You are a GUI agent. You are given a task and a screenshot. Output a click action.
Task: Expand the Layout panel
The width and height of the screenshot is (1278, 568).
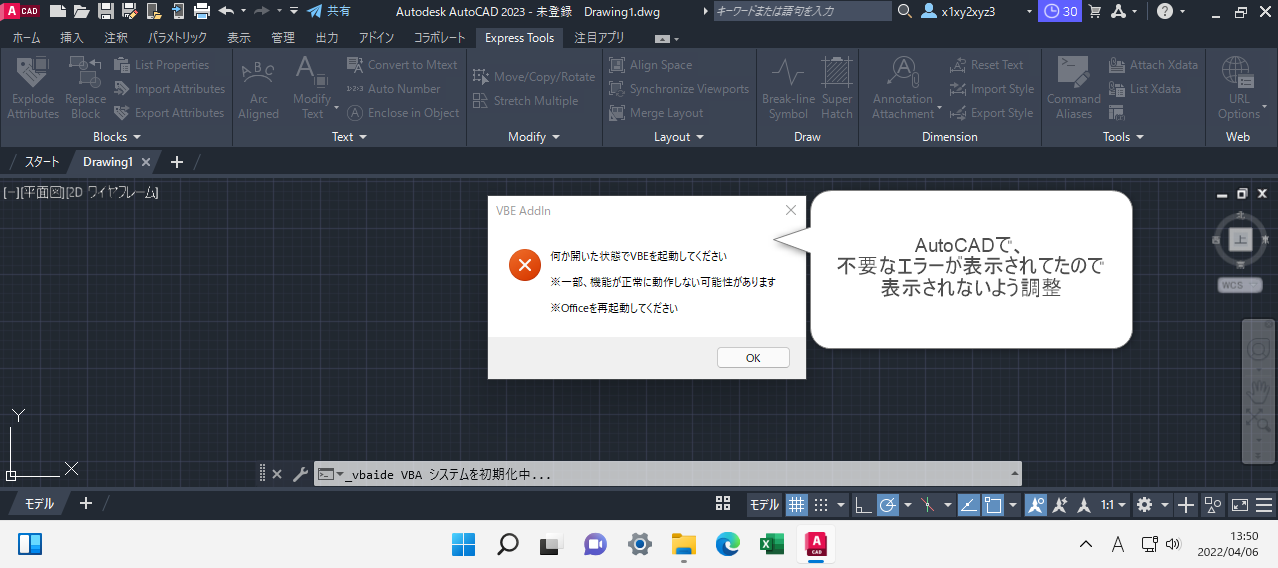click(x=679, y=137)
